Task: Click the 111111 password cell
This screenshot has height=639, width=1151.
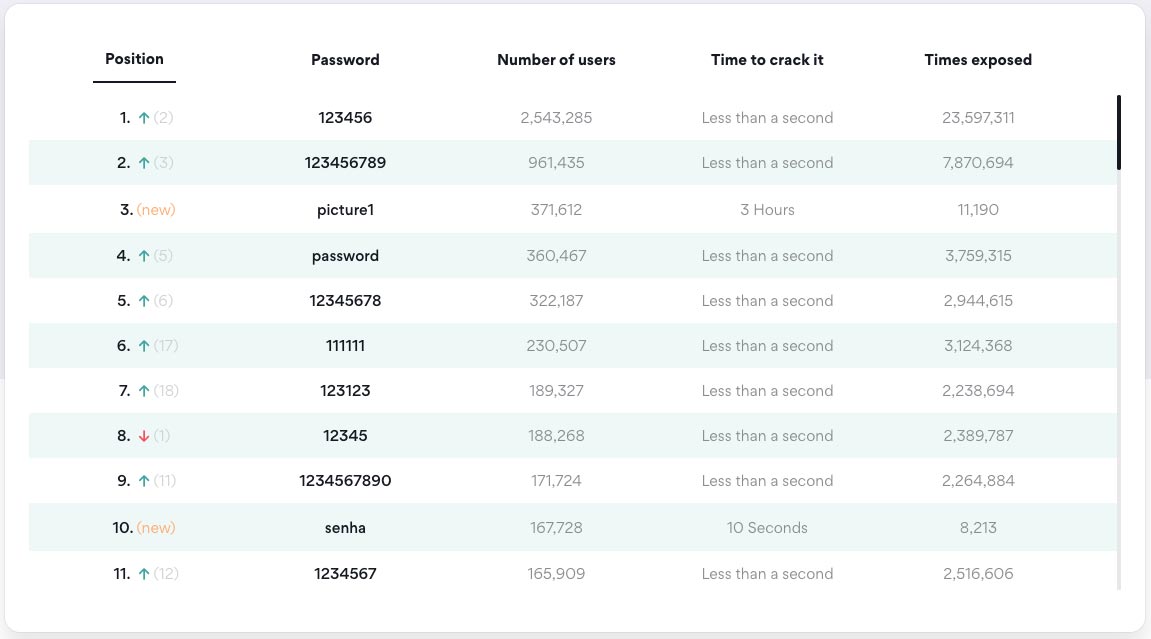Action: click(x=345, y=346)
